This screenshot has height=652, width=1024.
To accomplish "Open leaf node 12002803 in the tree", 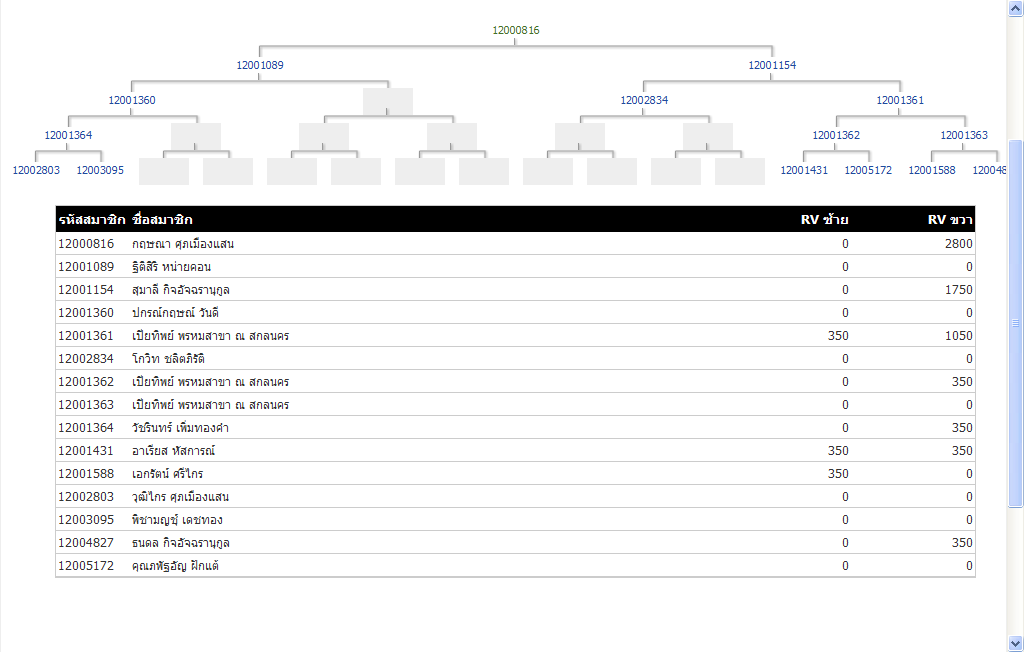I will 36,170.
